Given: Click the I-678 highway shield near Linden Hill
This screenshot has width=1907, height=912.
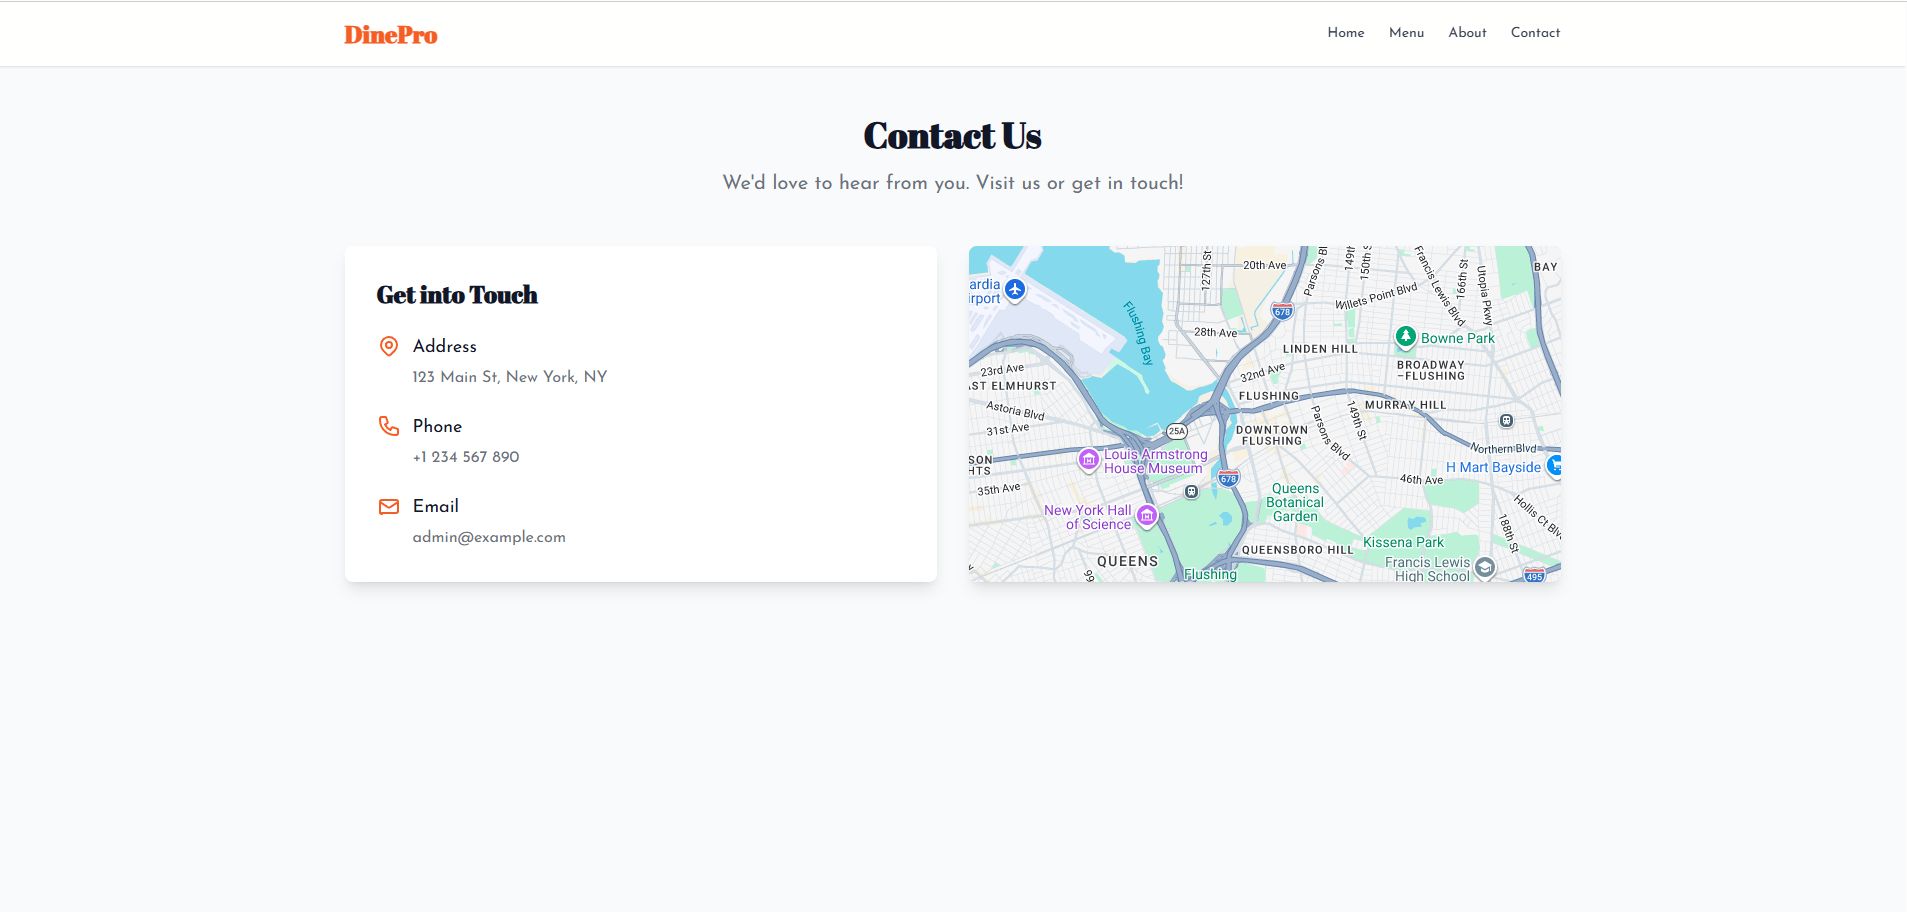Looking at the screenshot, I should pyautogui.click(x=1282, y=311).
